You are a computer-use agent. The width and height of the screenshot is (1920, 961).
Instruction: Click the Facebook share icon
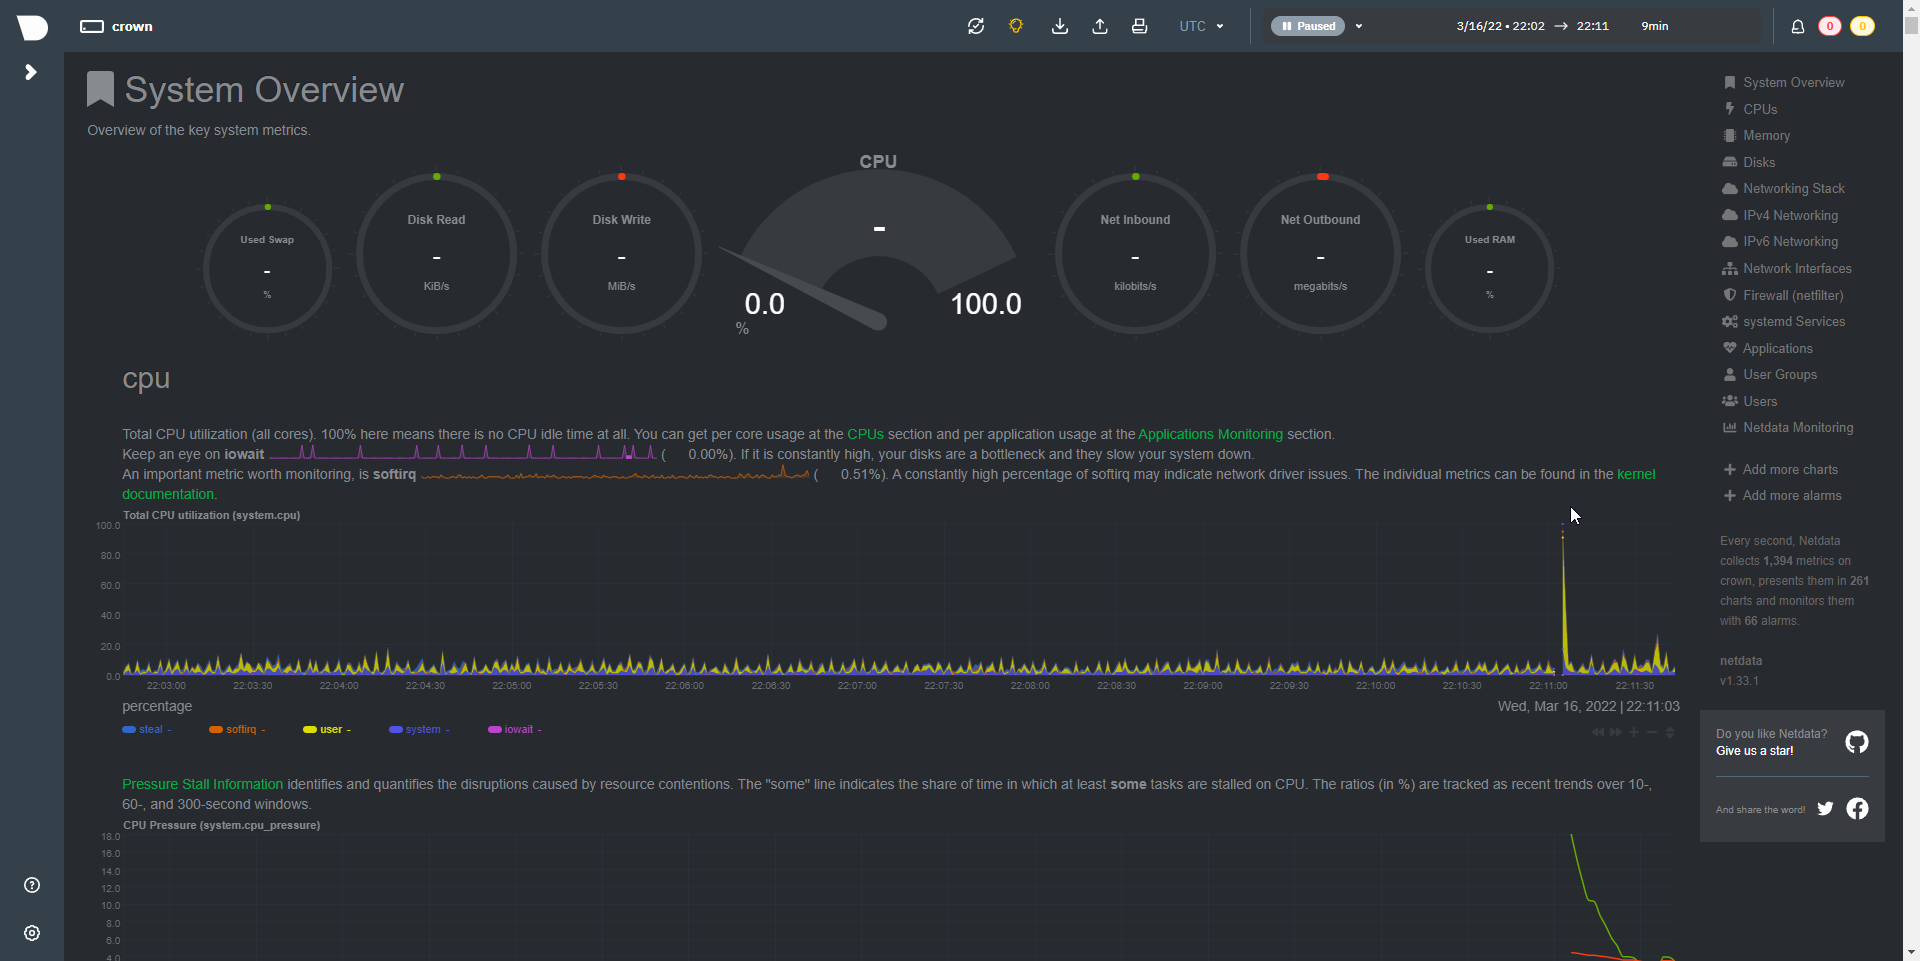click(x=1857, y=809)
